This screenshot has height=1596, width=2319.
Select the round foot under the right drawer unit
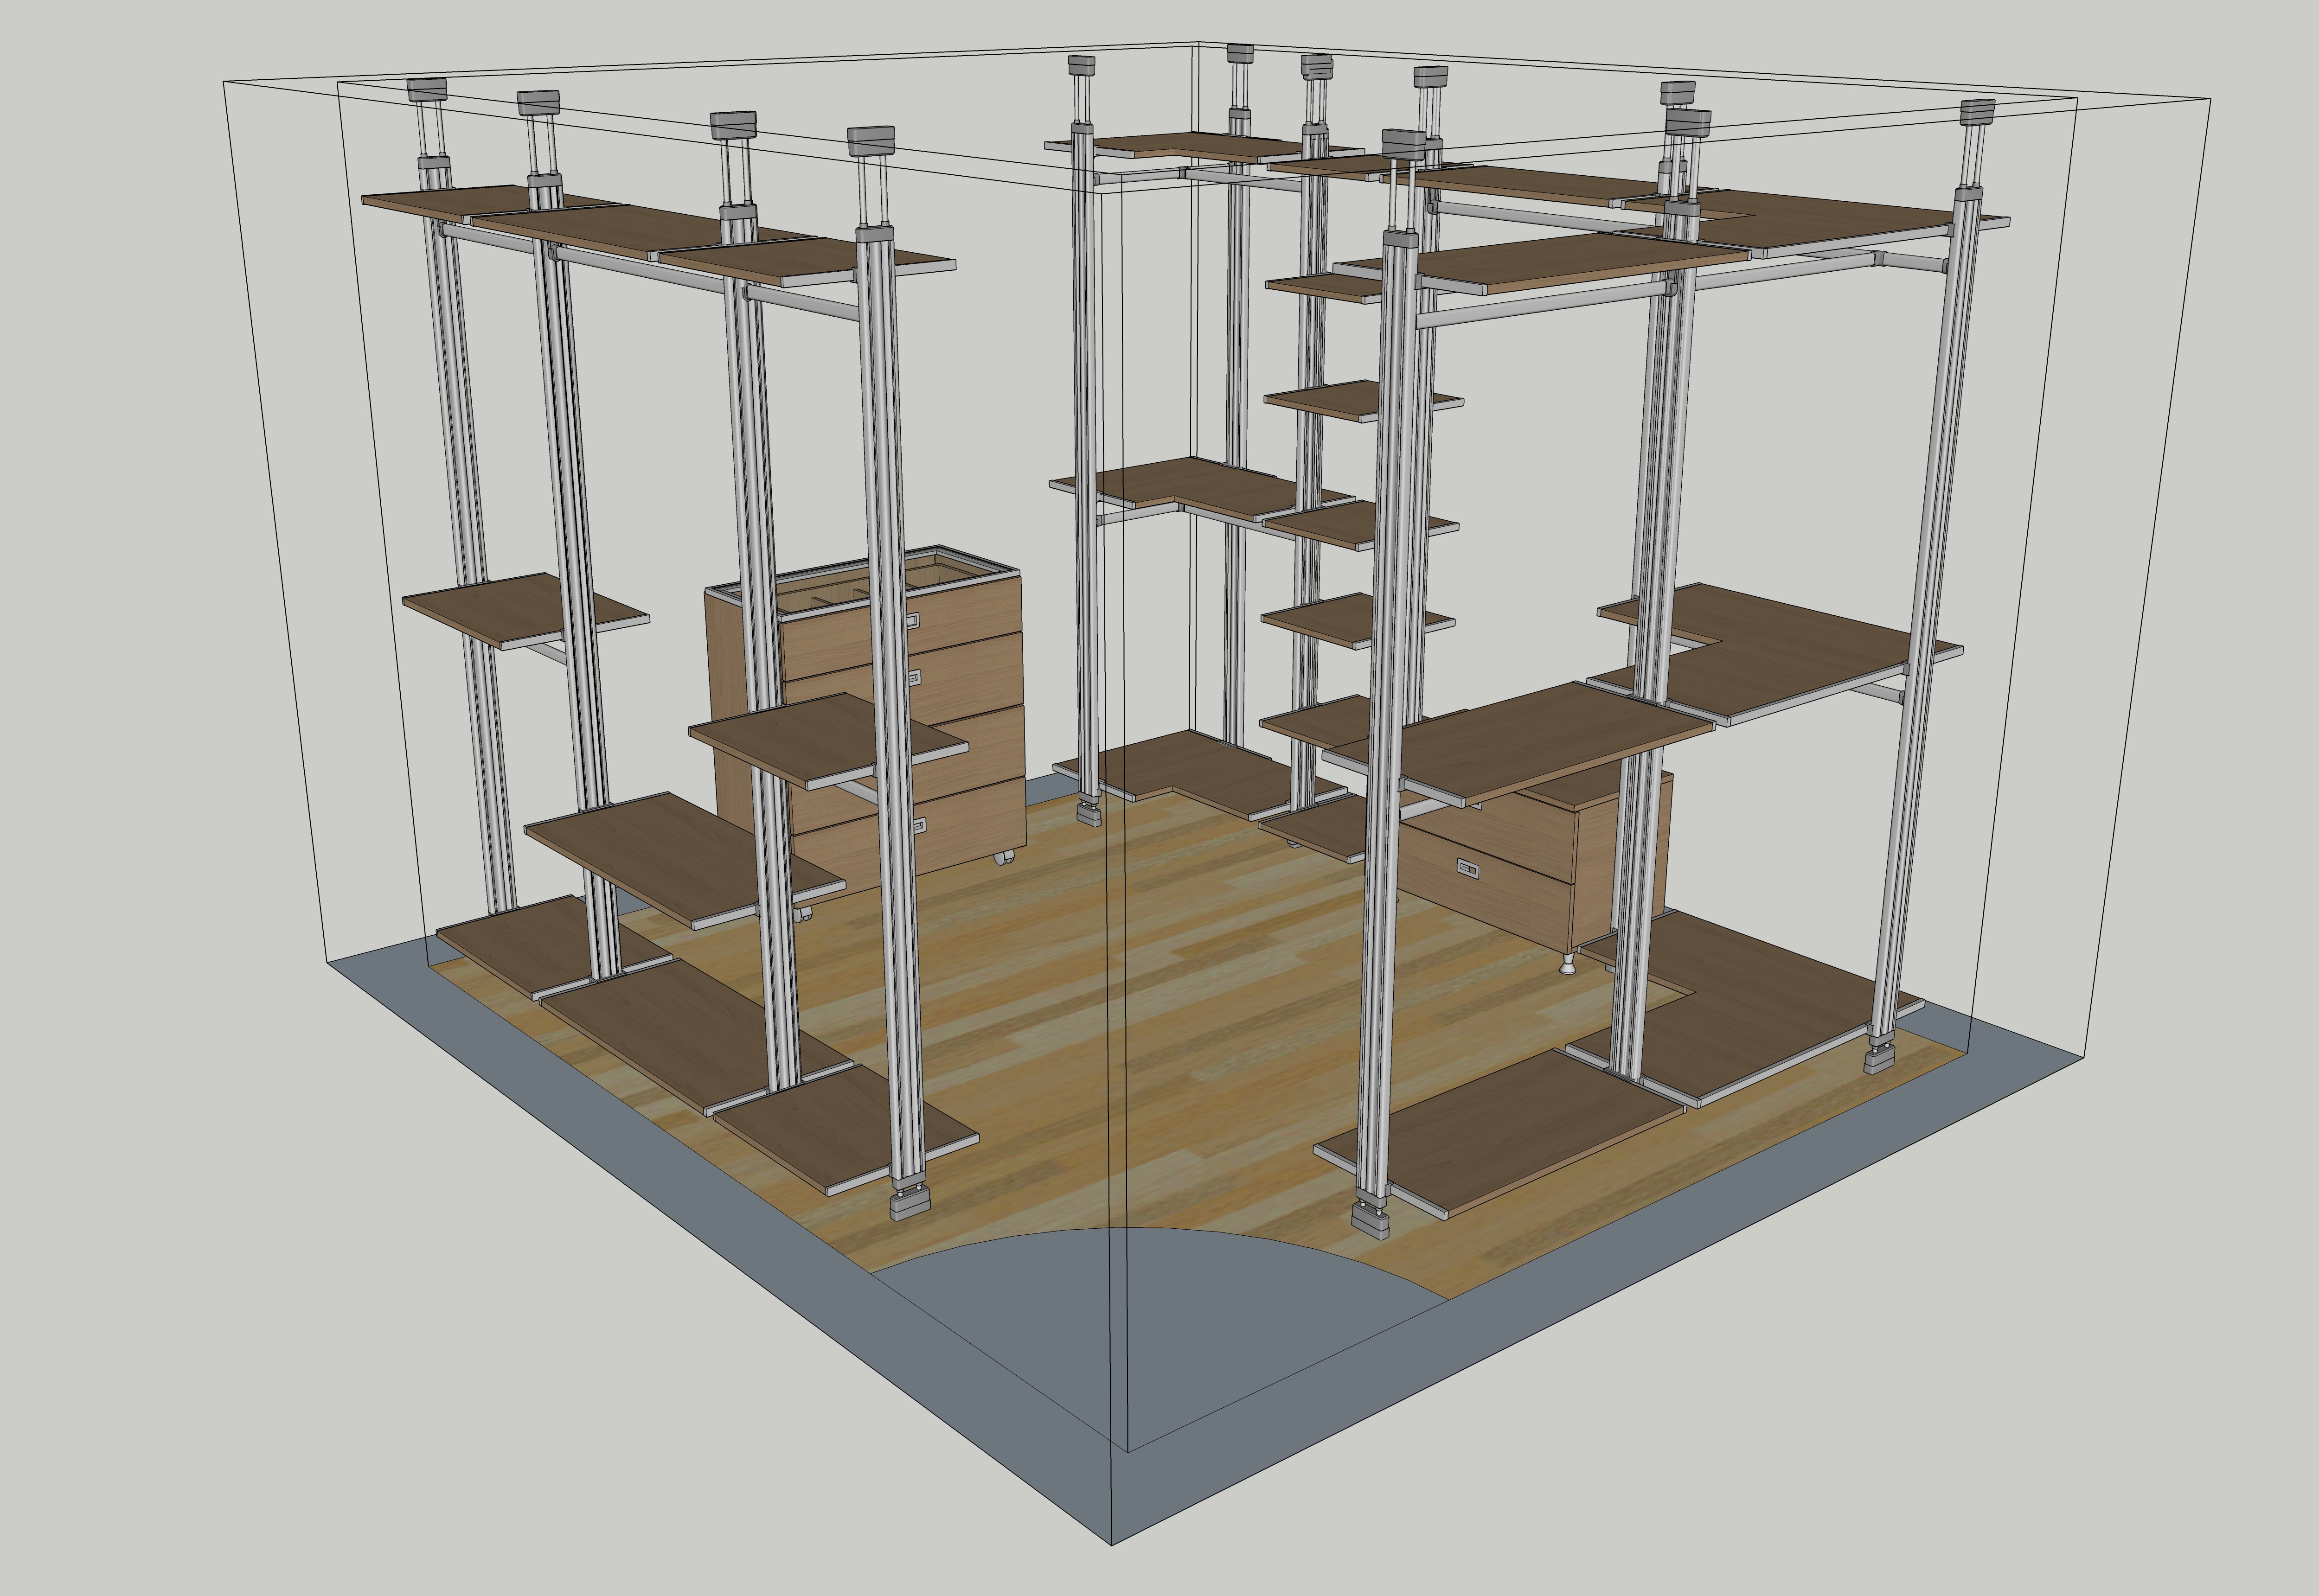(x=1567, y=965)
